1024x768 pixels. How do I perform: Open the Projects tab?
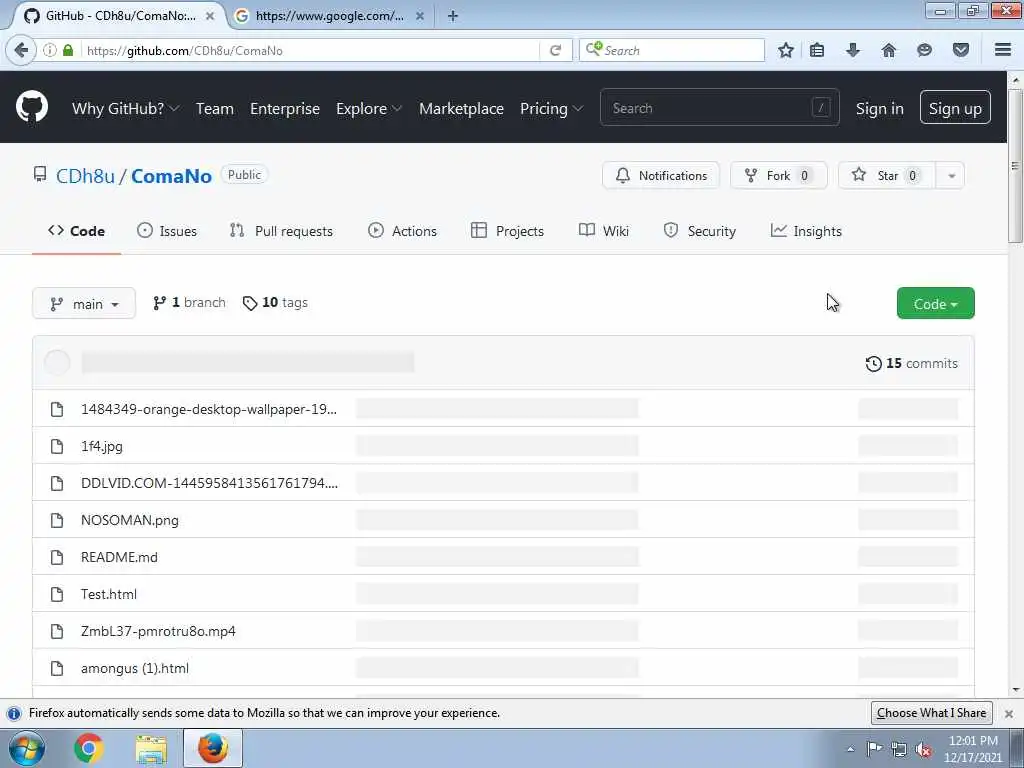507,231
